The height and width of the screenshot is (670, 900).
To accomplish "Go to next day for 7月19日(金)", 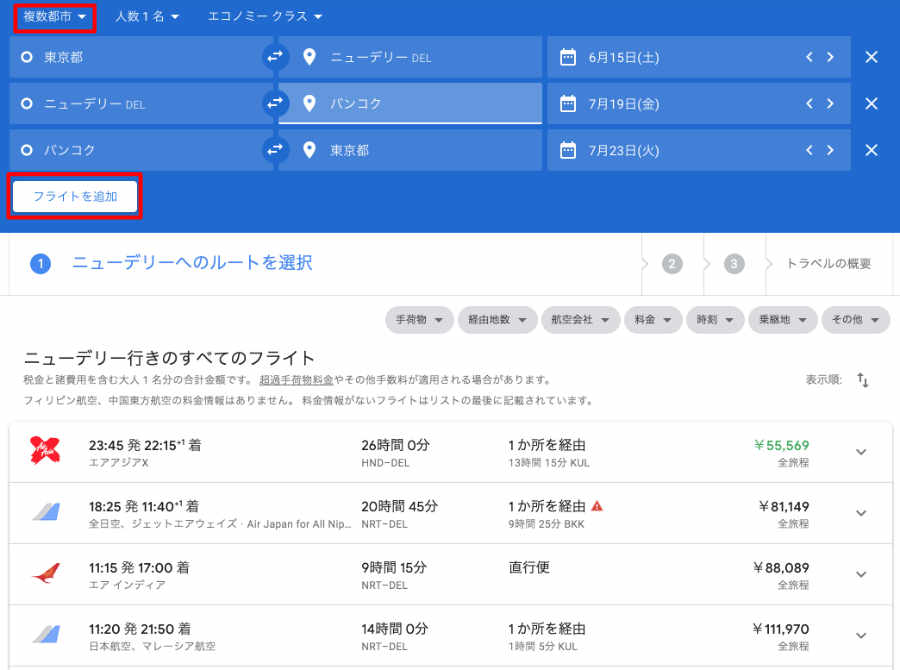I will [830, 103].
